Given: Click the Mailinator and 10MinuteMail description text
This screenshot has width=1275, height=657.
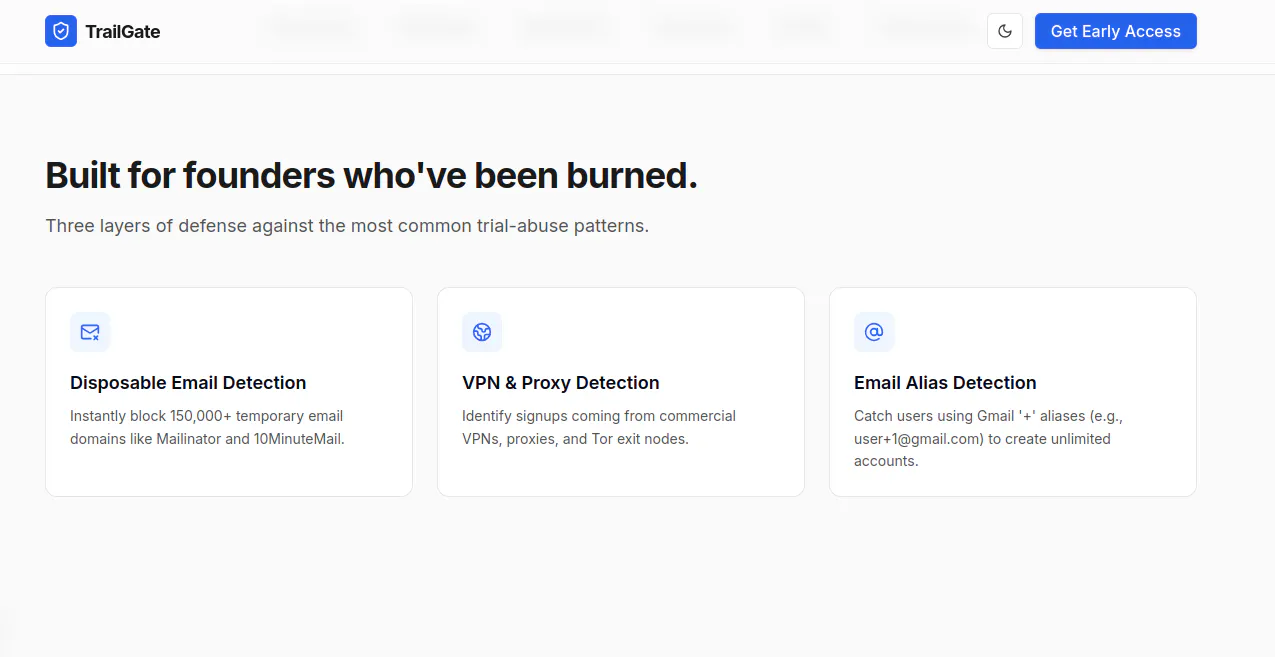Looking at the screenshot, I should tap(207, 427).
